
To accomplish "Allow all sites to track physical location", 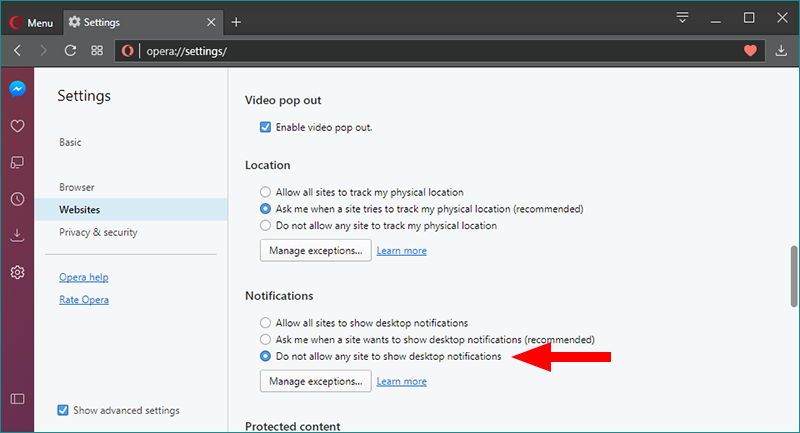I will coord(265,192).
